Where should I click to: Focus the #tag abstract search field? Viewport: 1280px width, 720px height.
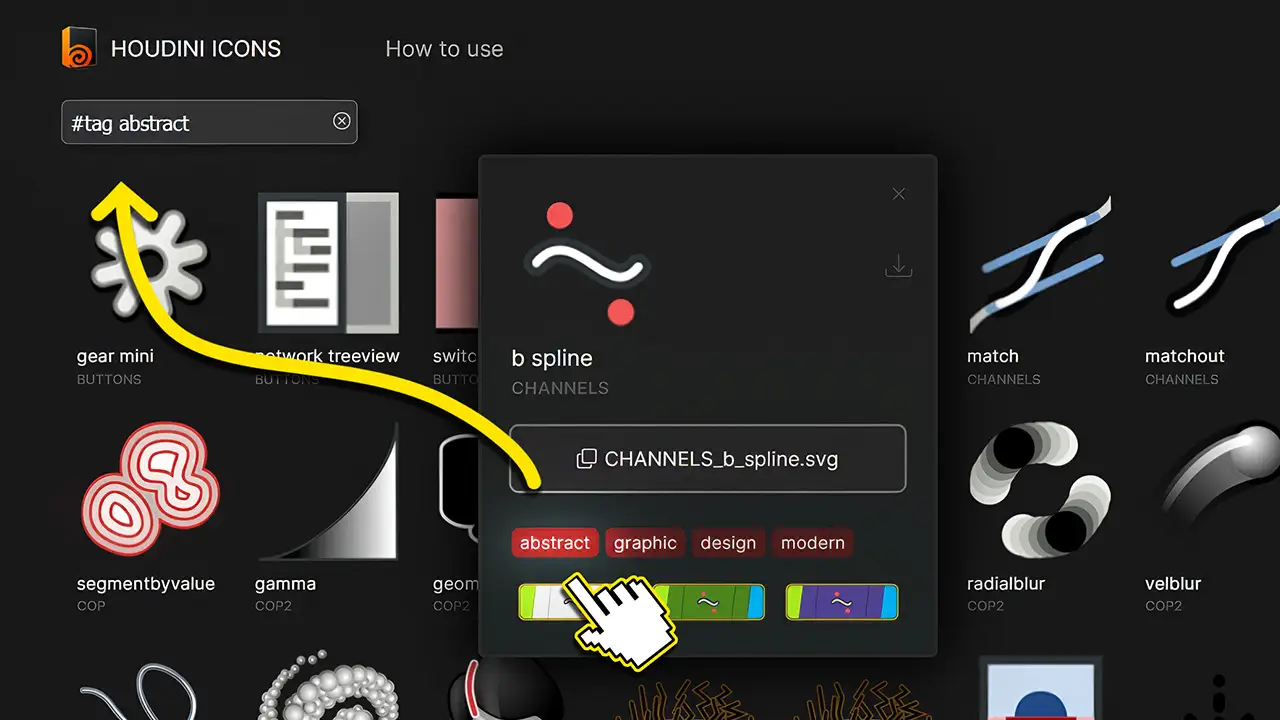click(209, 122)
